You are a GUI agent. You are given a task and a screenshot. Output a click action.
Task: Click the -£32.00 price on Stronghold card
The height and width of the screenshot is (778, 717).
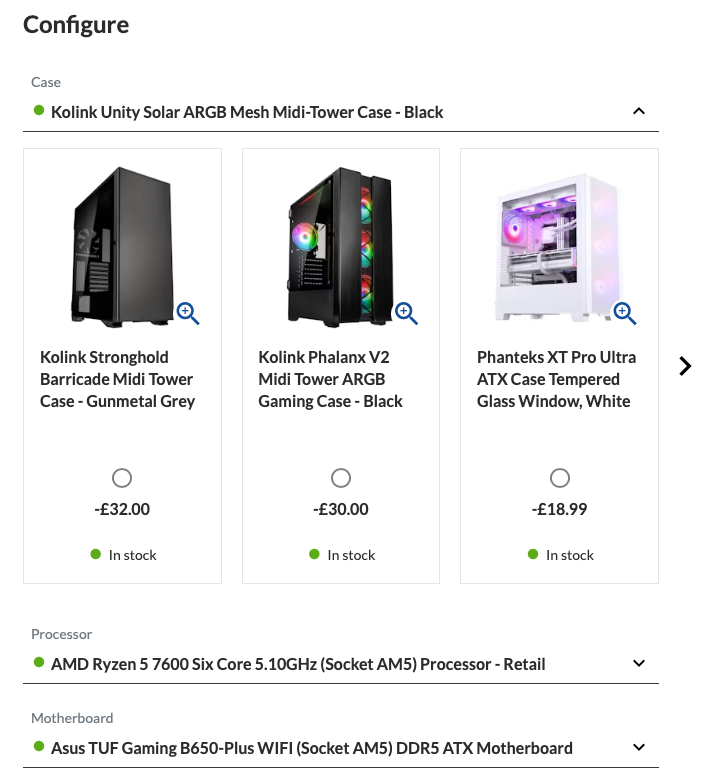(122, 509)
